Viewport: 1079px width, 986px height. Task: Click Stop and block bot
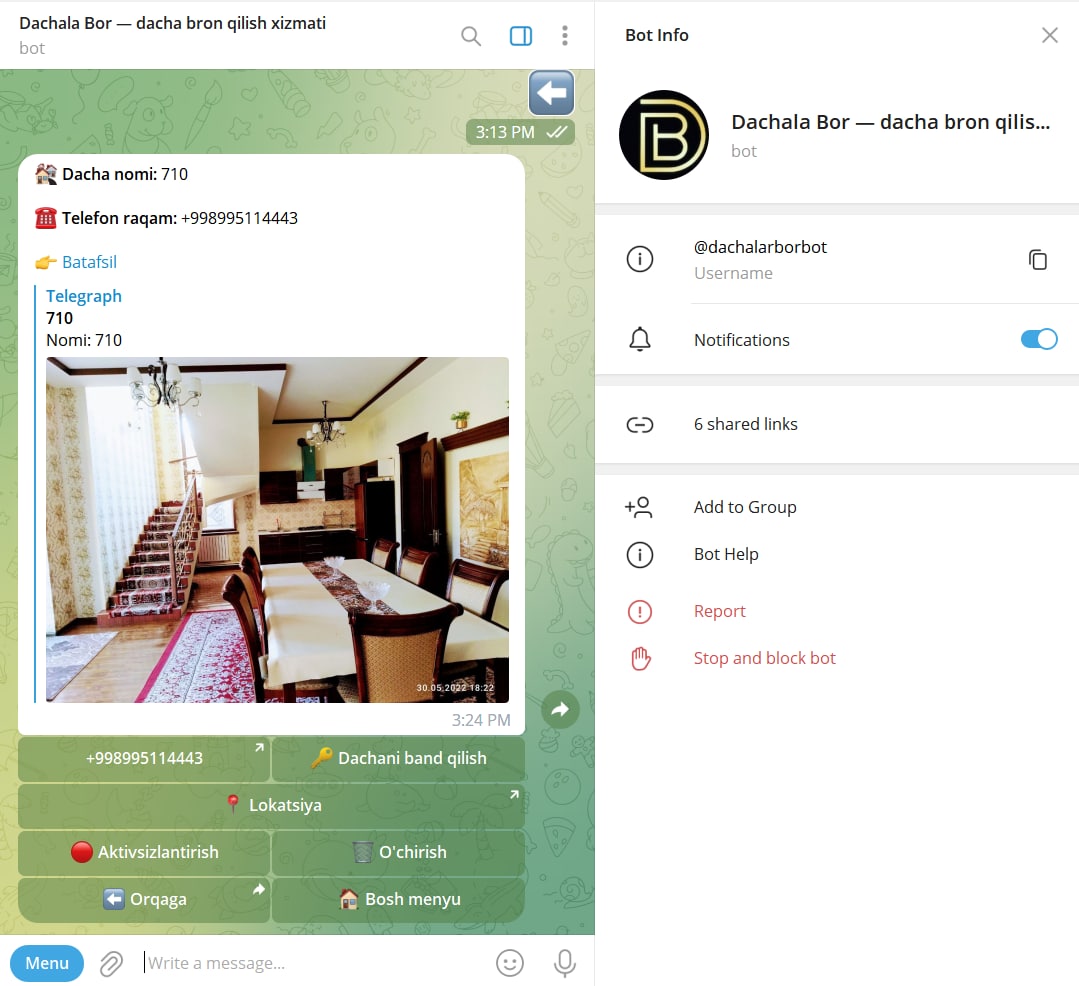764,658
